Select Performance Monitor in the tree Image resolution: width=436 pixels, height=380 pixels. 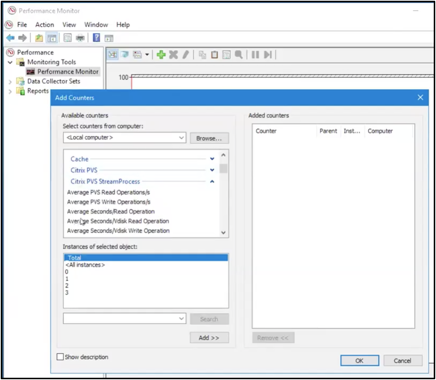pos(68,72)
